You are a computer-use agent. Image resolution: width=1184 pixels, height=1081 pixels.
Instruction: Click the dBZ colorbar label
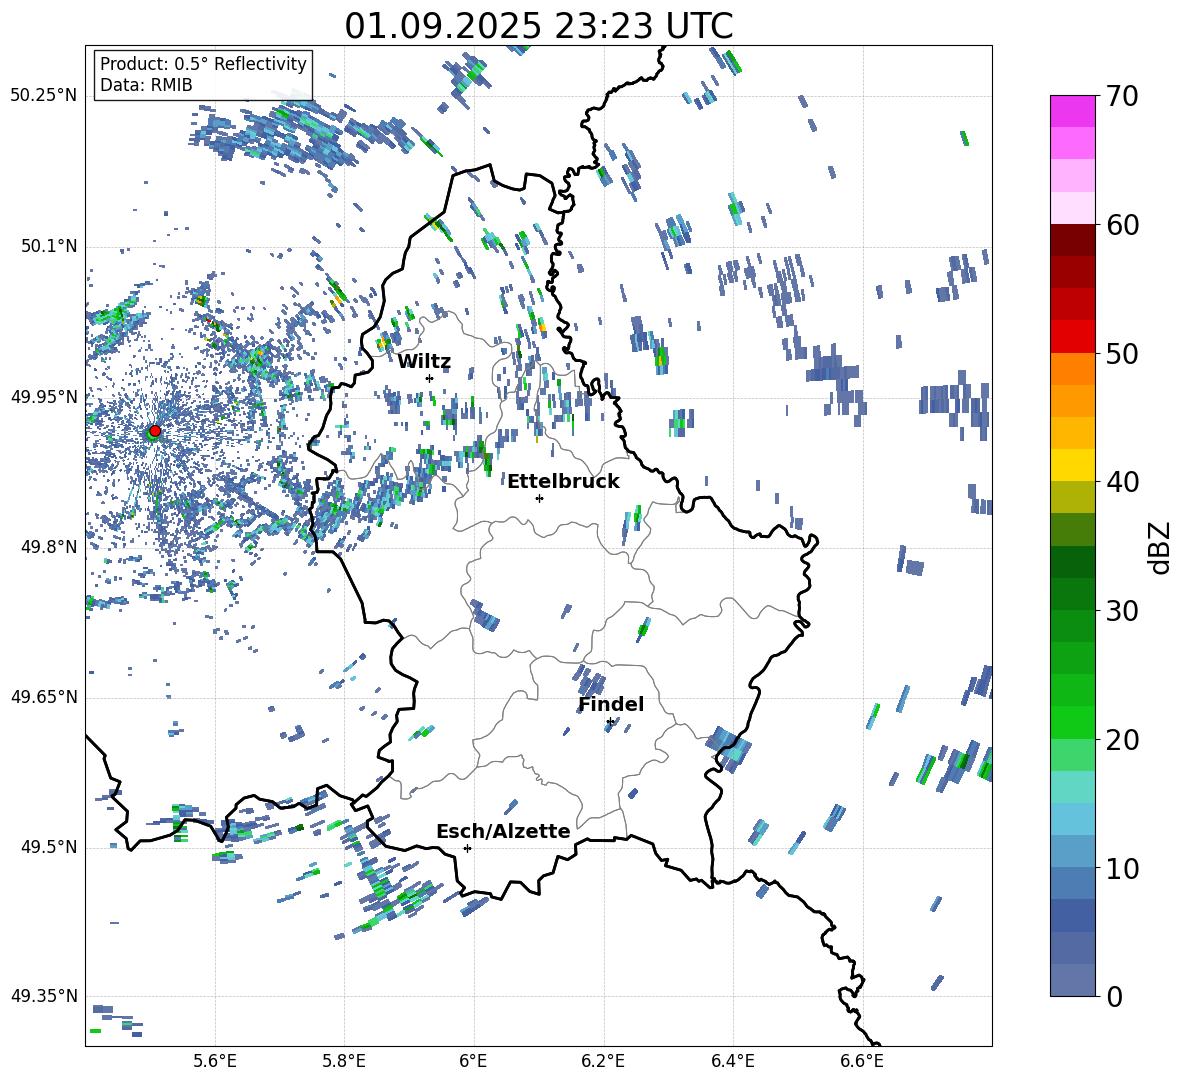[1161, 547]
